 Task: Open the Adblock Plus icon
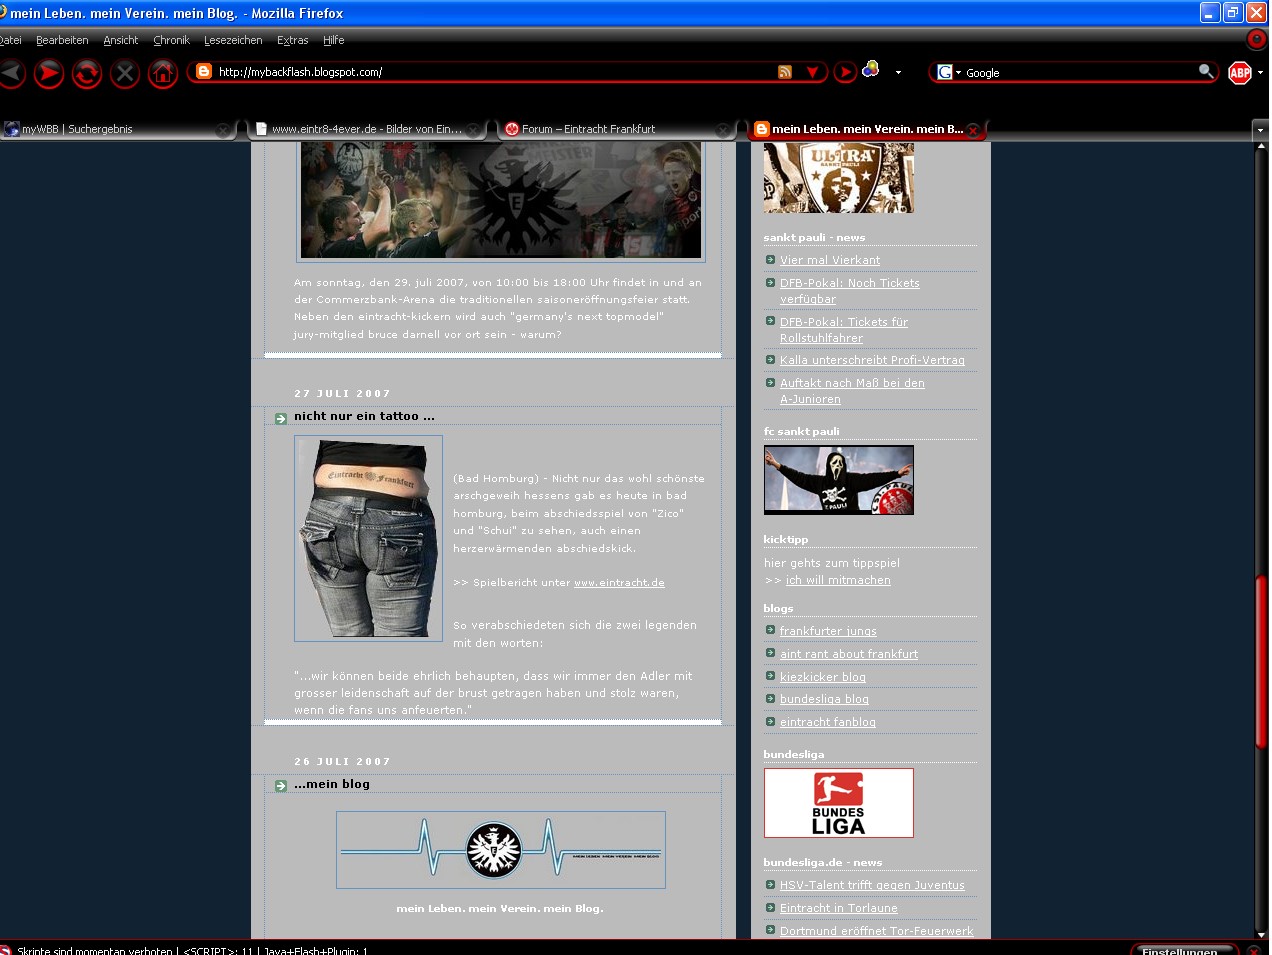click(x=1240, y=72)
